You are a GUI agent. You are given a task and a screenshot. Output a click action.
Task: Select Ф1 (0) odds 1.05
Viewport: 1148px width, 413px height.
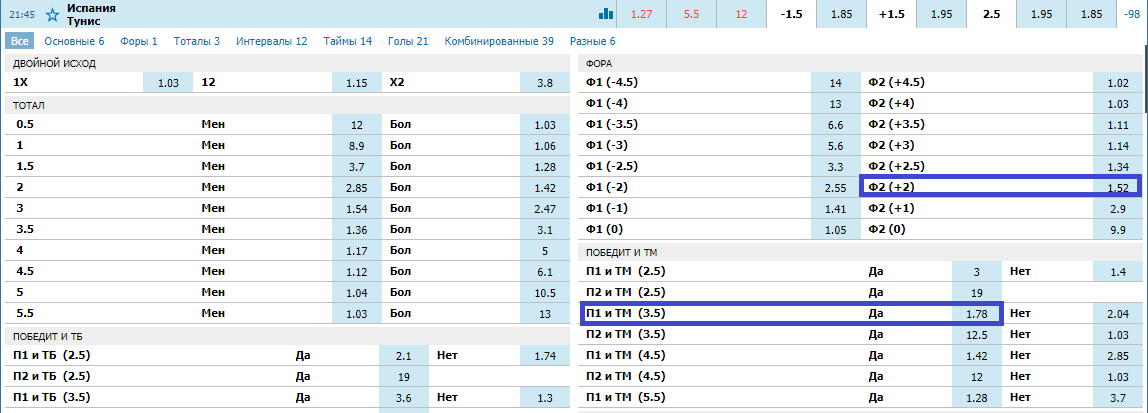836,230
